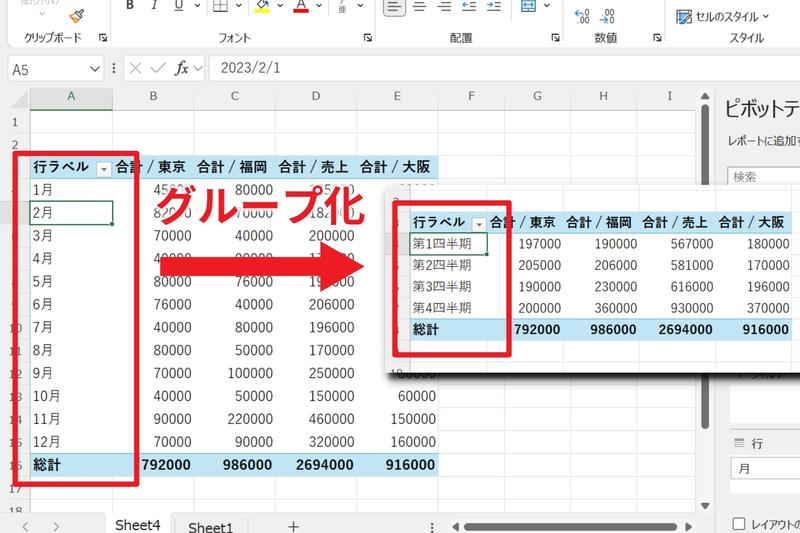Screen dimensions: 800x533
Task: Expand the Name Box dropdown
Action: [x=94, y=69]
